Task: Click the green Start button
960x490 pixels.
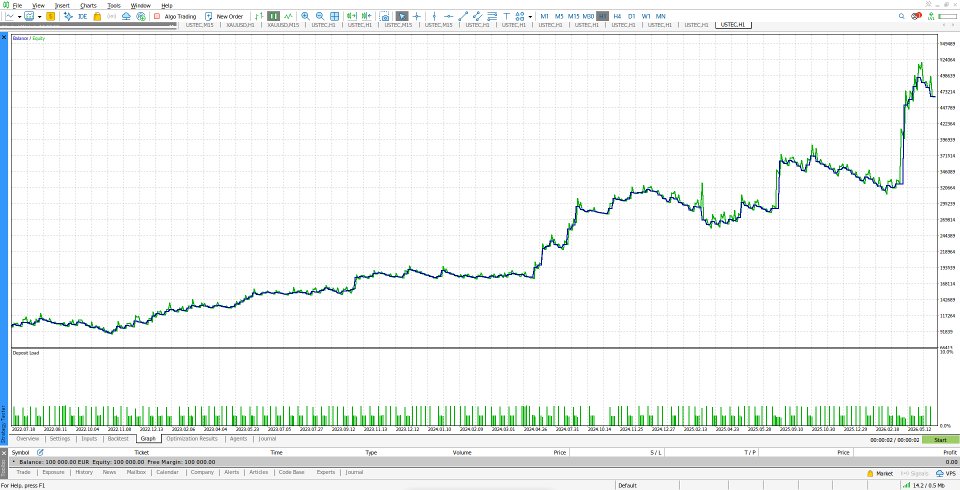Action: [x=940, y=440]
